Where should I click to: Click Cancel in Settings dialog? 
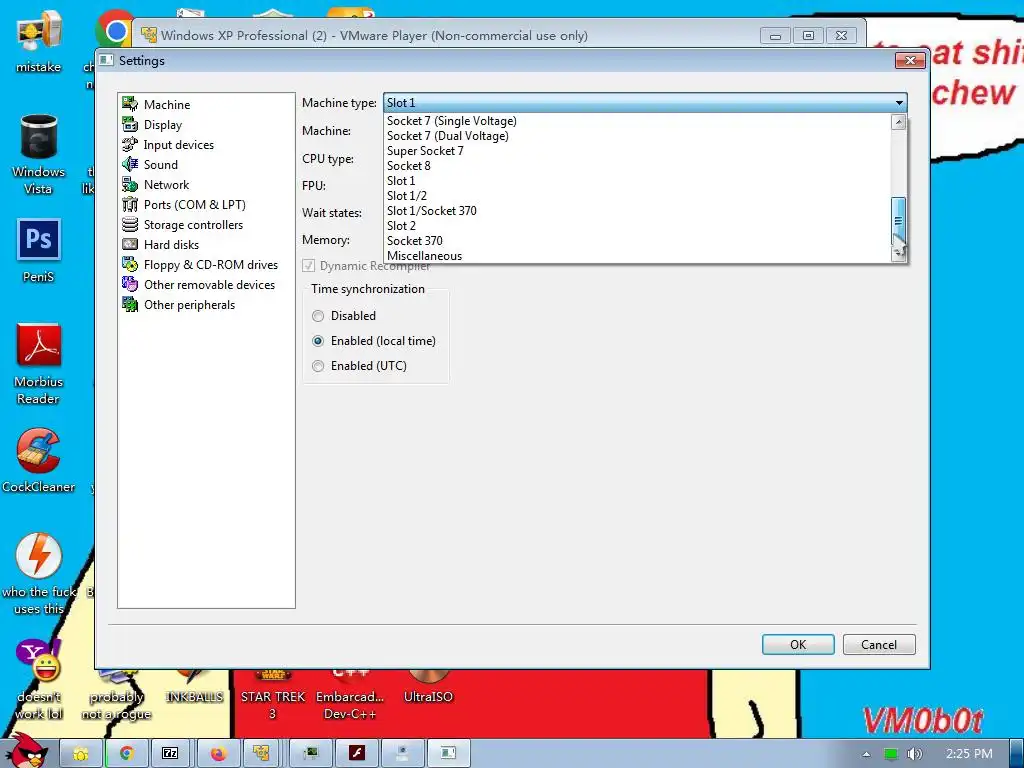click(879, 645)
